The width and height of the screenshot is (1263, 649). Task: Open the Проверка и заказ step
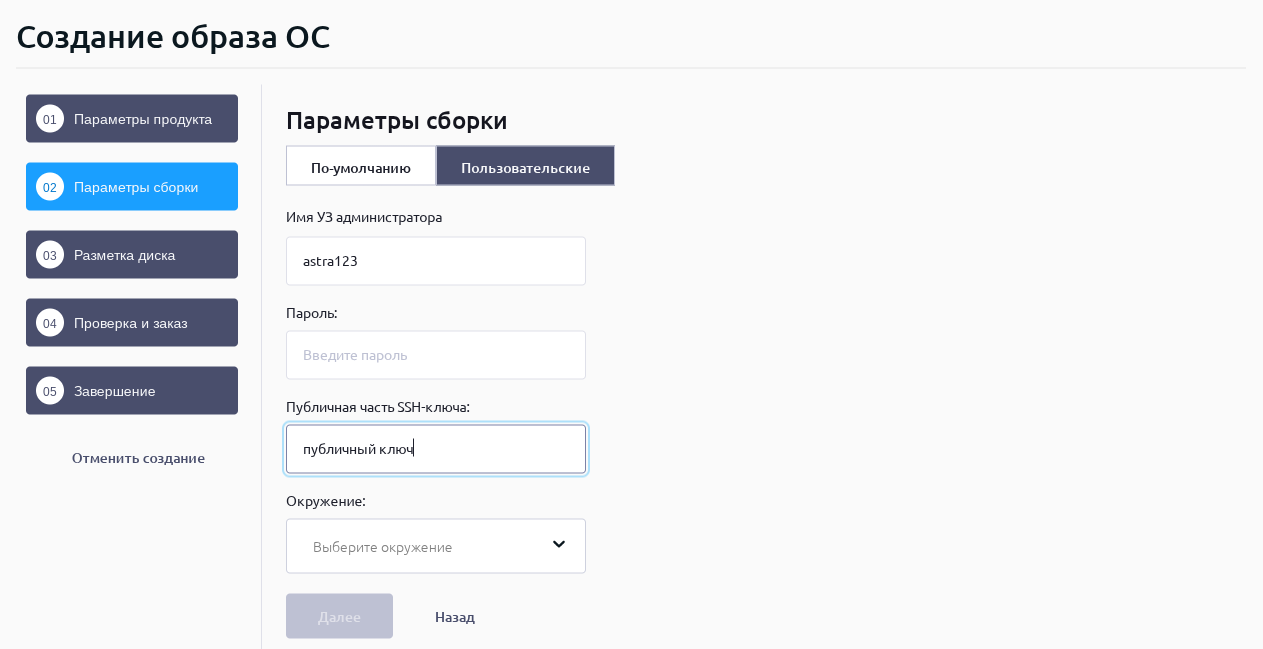pyautogui.click(x=131, y=323)
